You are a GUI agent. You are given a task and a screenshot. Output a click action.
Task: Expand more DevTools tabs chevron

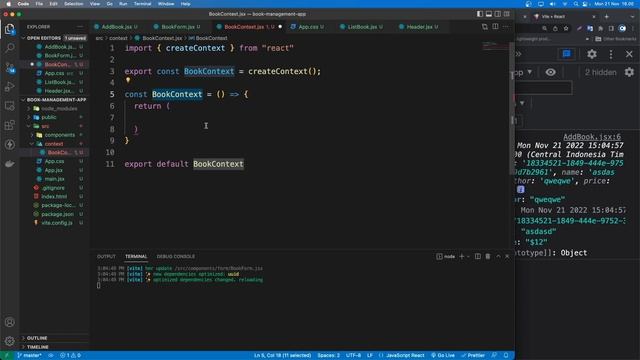(519, 54)
